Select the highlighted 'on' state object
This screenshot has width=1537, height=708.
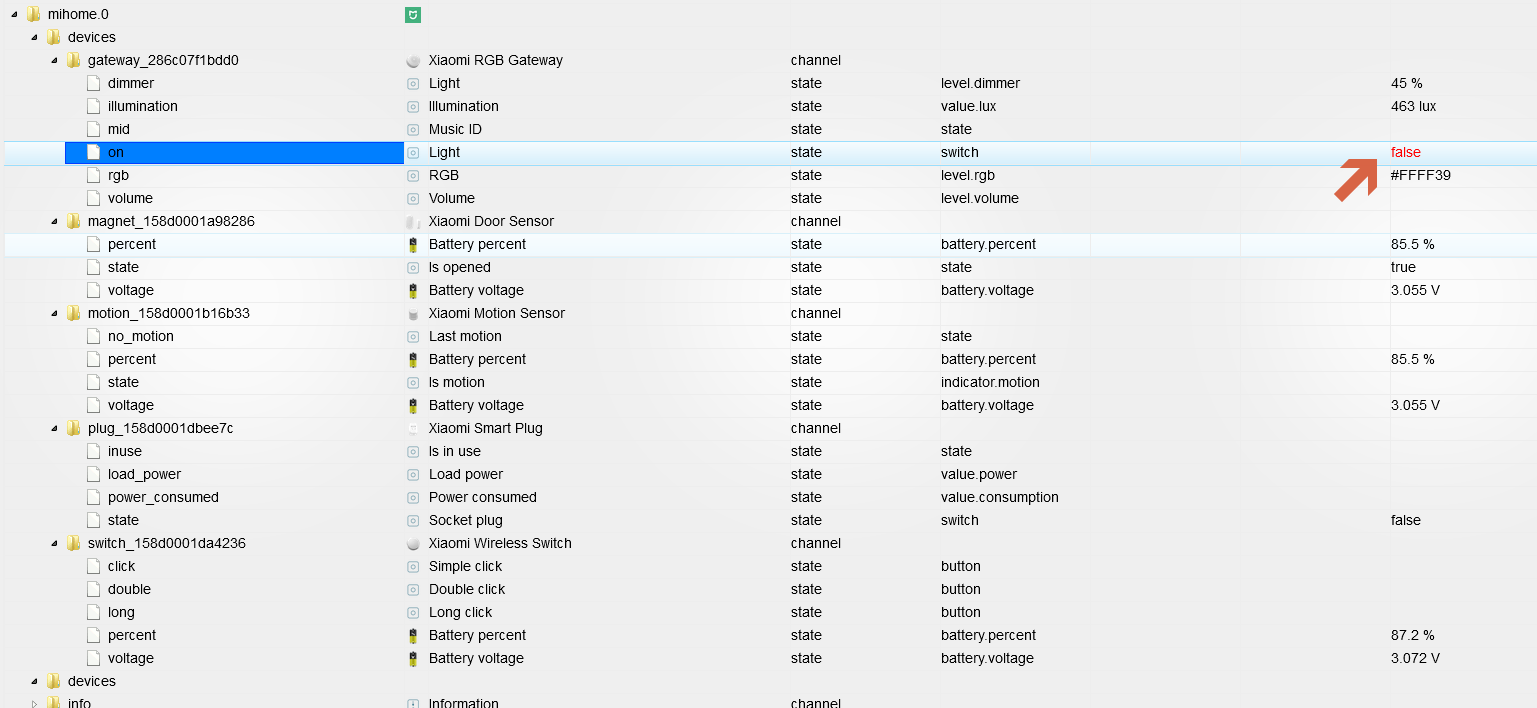click(x=234, y=152)
